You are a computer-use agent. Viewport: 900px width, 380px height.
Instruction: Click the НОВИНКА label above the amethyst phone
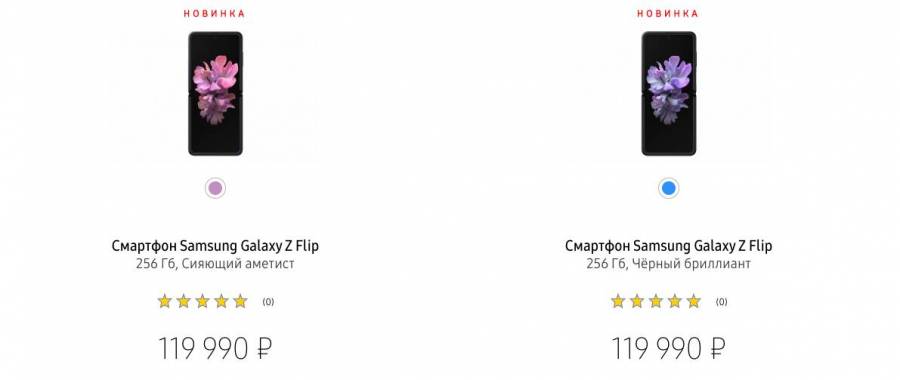tap(215, 13)
